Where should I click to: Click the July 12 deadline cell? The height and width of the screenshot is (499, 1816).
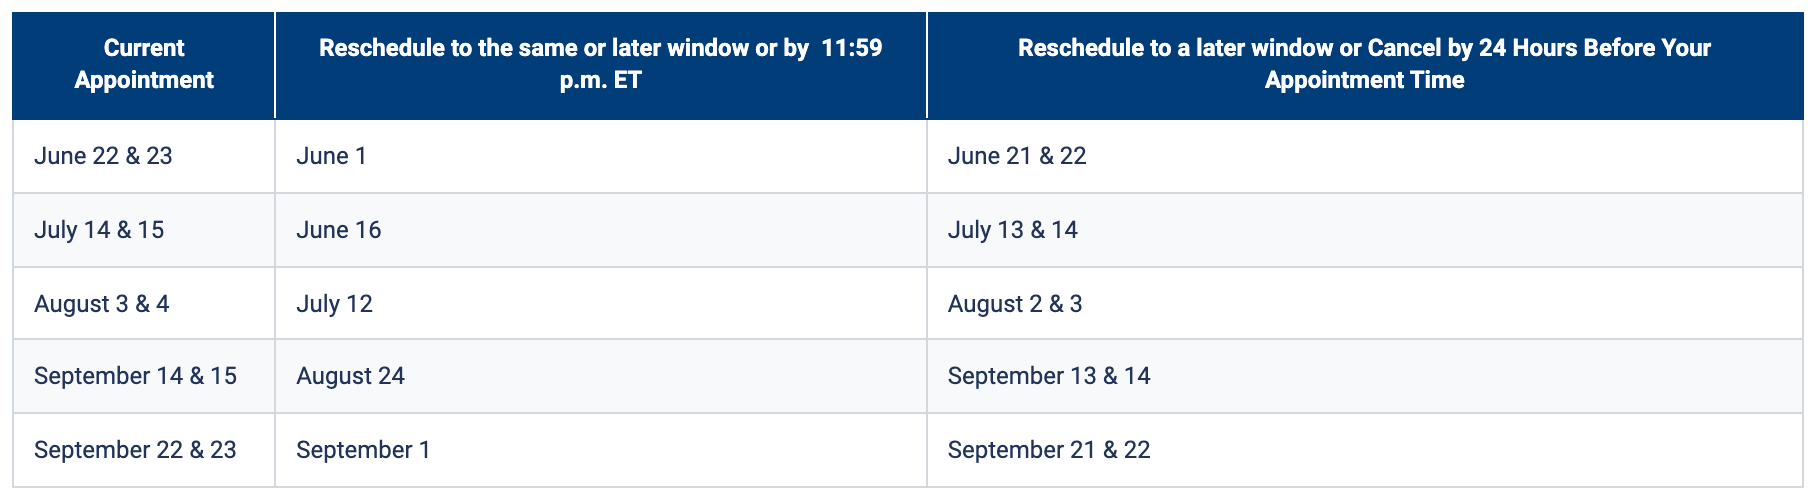pos(334,304)
